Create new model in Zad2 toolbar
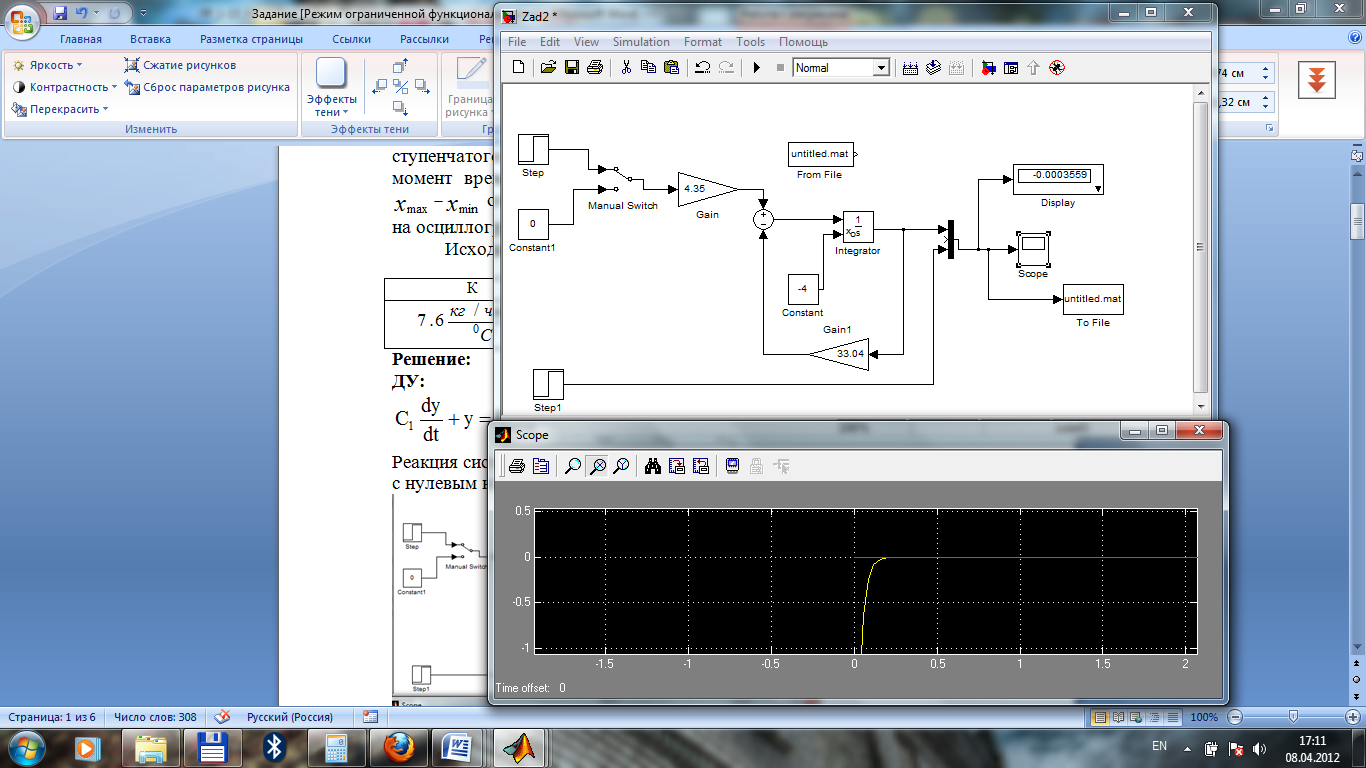This screenshot has width=1366, height=768. tap(518, 67)
